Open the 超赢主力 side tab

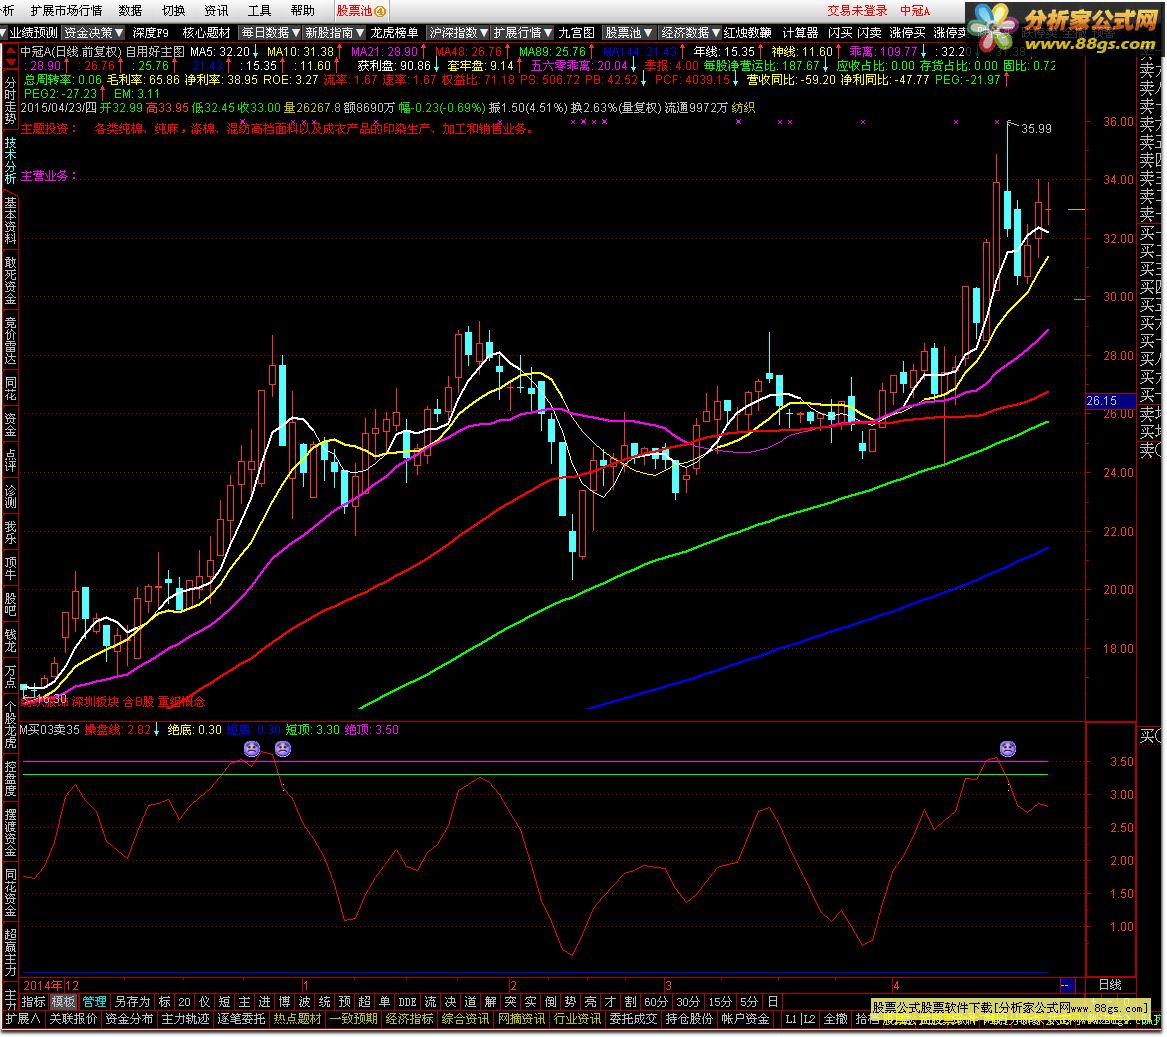[x=10, y=951]
